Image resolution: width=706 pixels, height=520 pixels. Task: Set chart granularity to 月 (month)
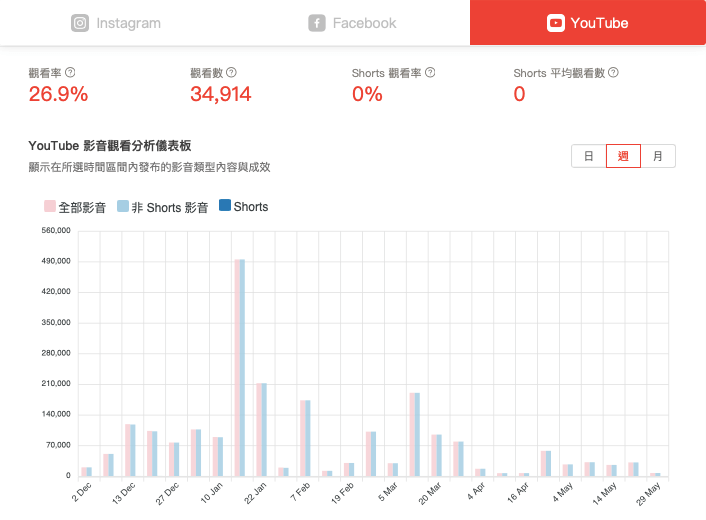(658, 156)
